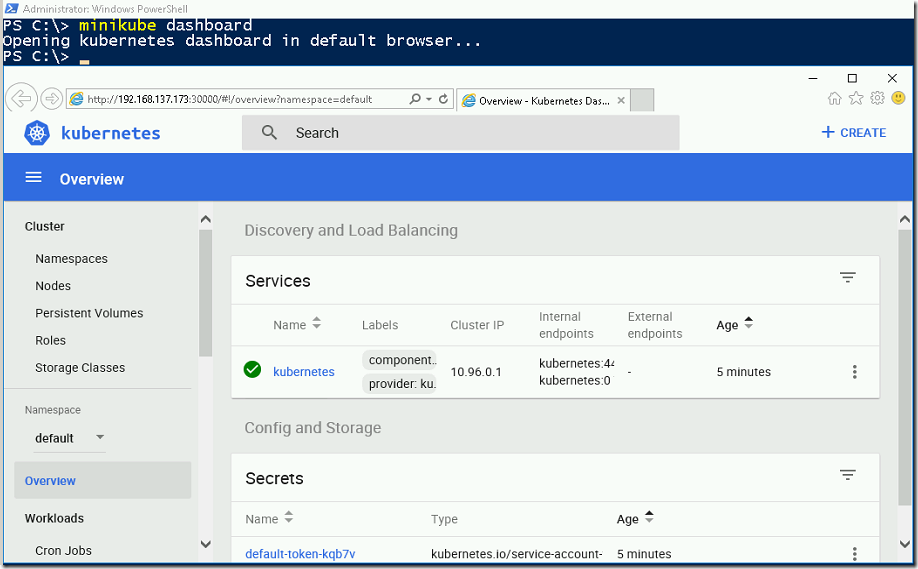Click kubernetes.io/service-account type text
Image resolution: width=918 pixels, height=569 pixels.
517,554
